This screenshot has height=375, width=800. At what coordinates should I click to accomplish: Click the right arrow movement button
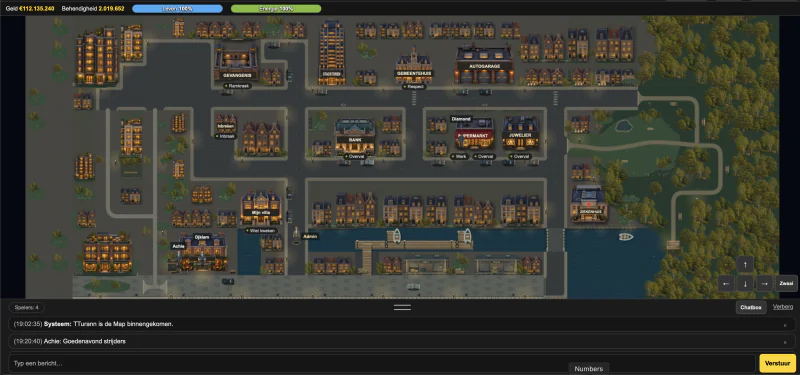[x=764, y=283]
